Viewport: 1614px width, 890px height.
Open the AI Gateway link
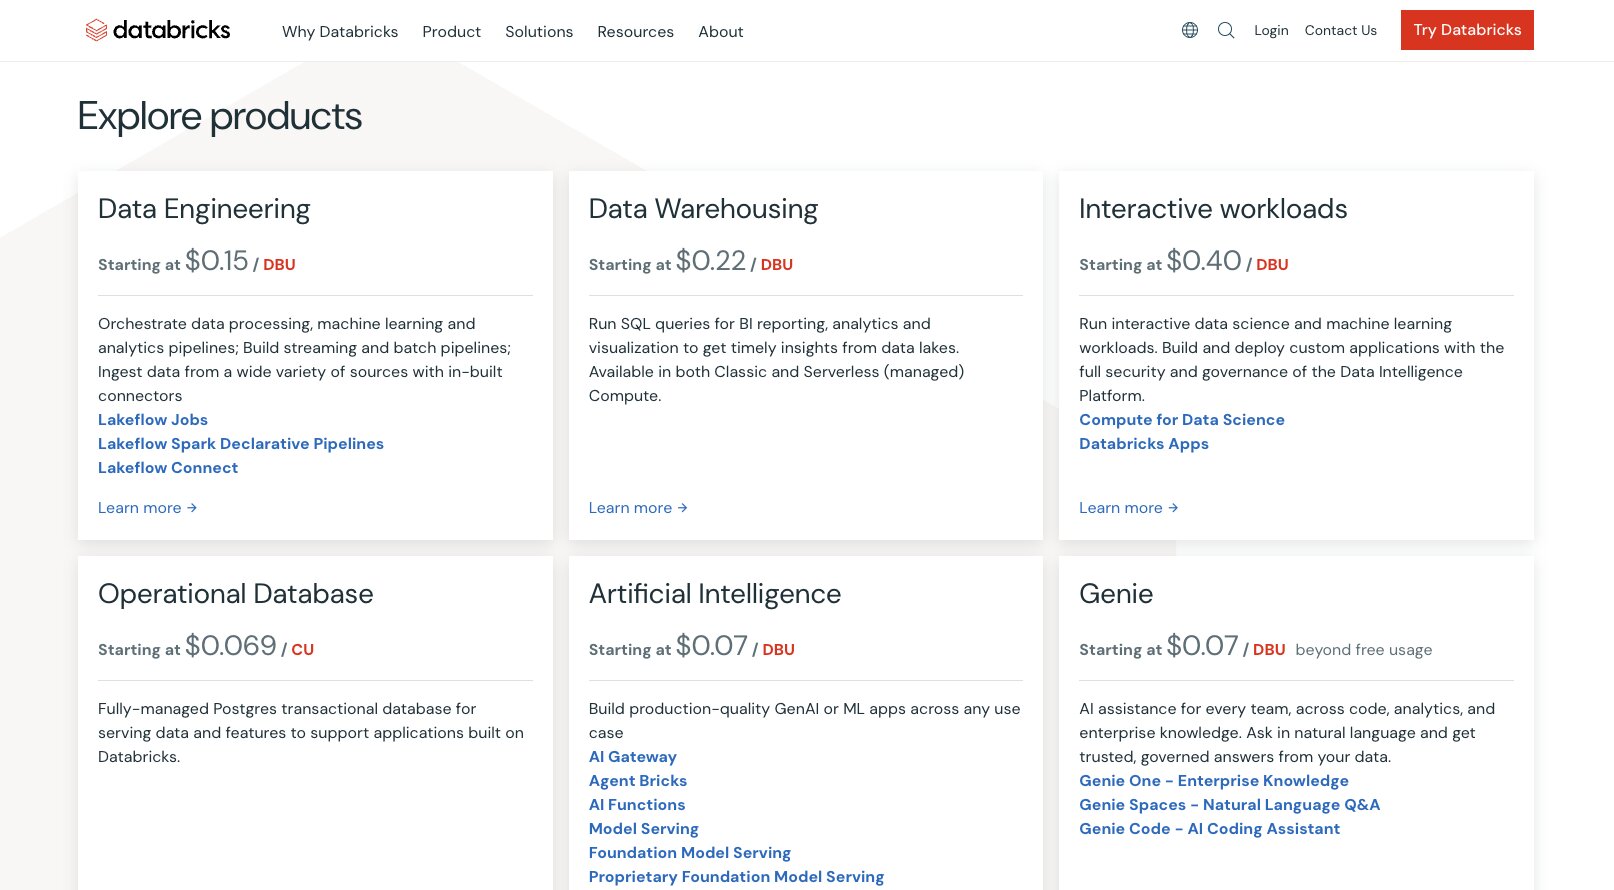(633, 757)
